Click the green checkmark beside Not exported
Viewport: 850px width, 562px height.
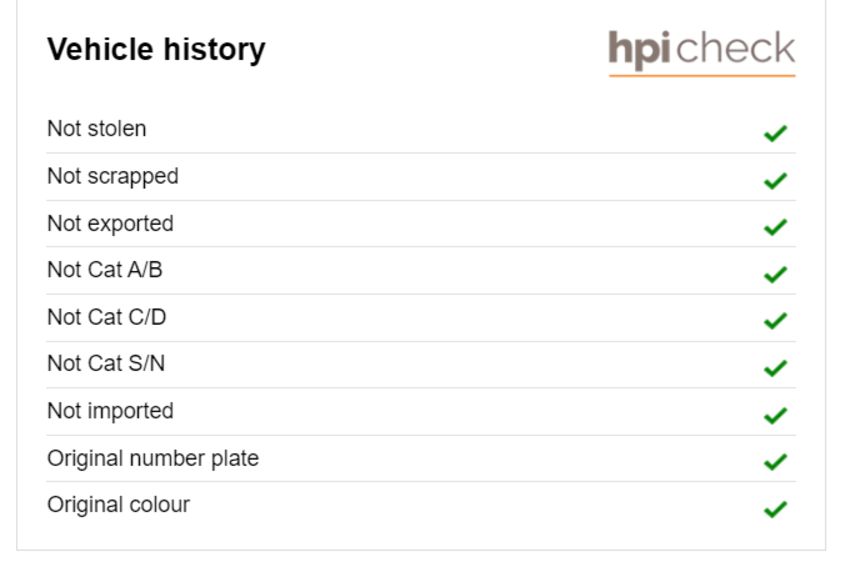click(775, 227)
